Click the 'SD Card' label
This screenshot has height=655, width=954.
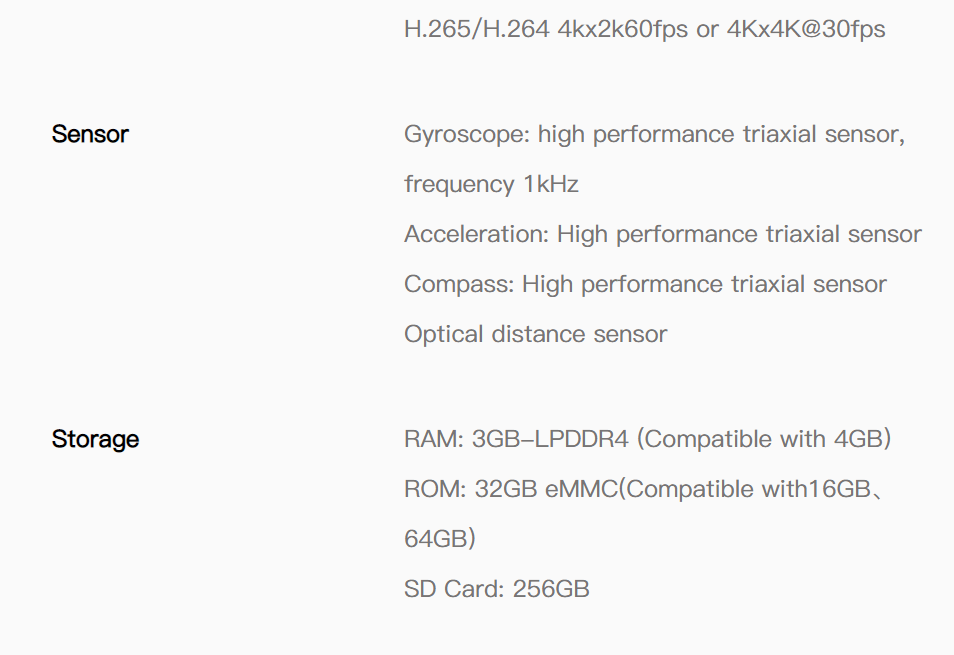pos(450,589)
